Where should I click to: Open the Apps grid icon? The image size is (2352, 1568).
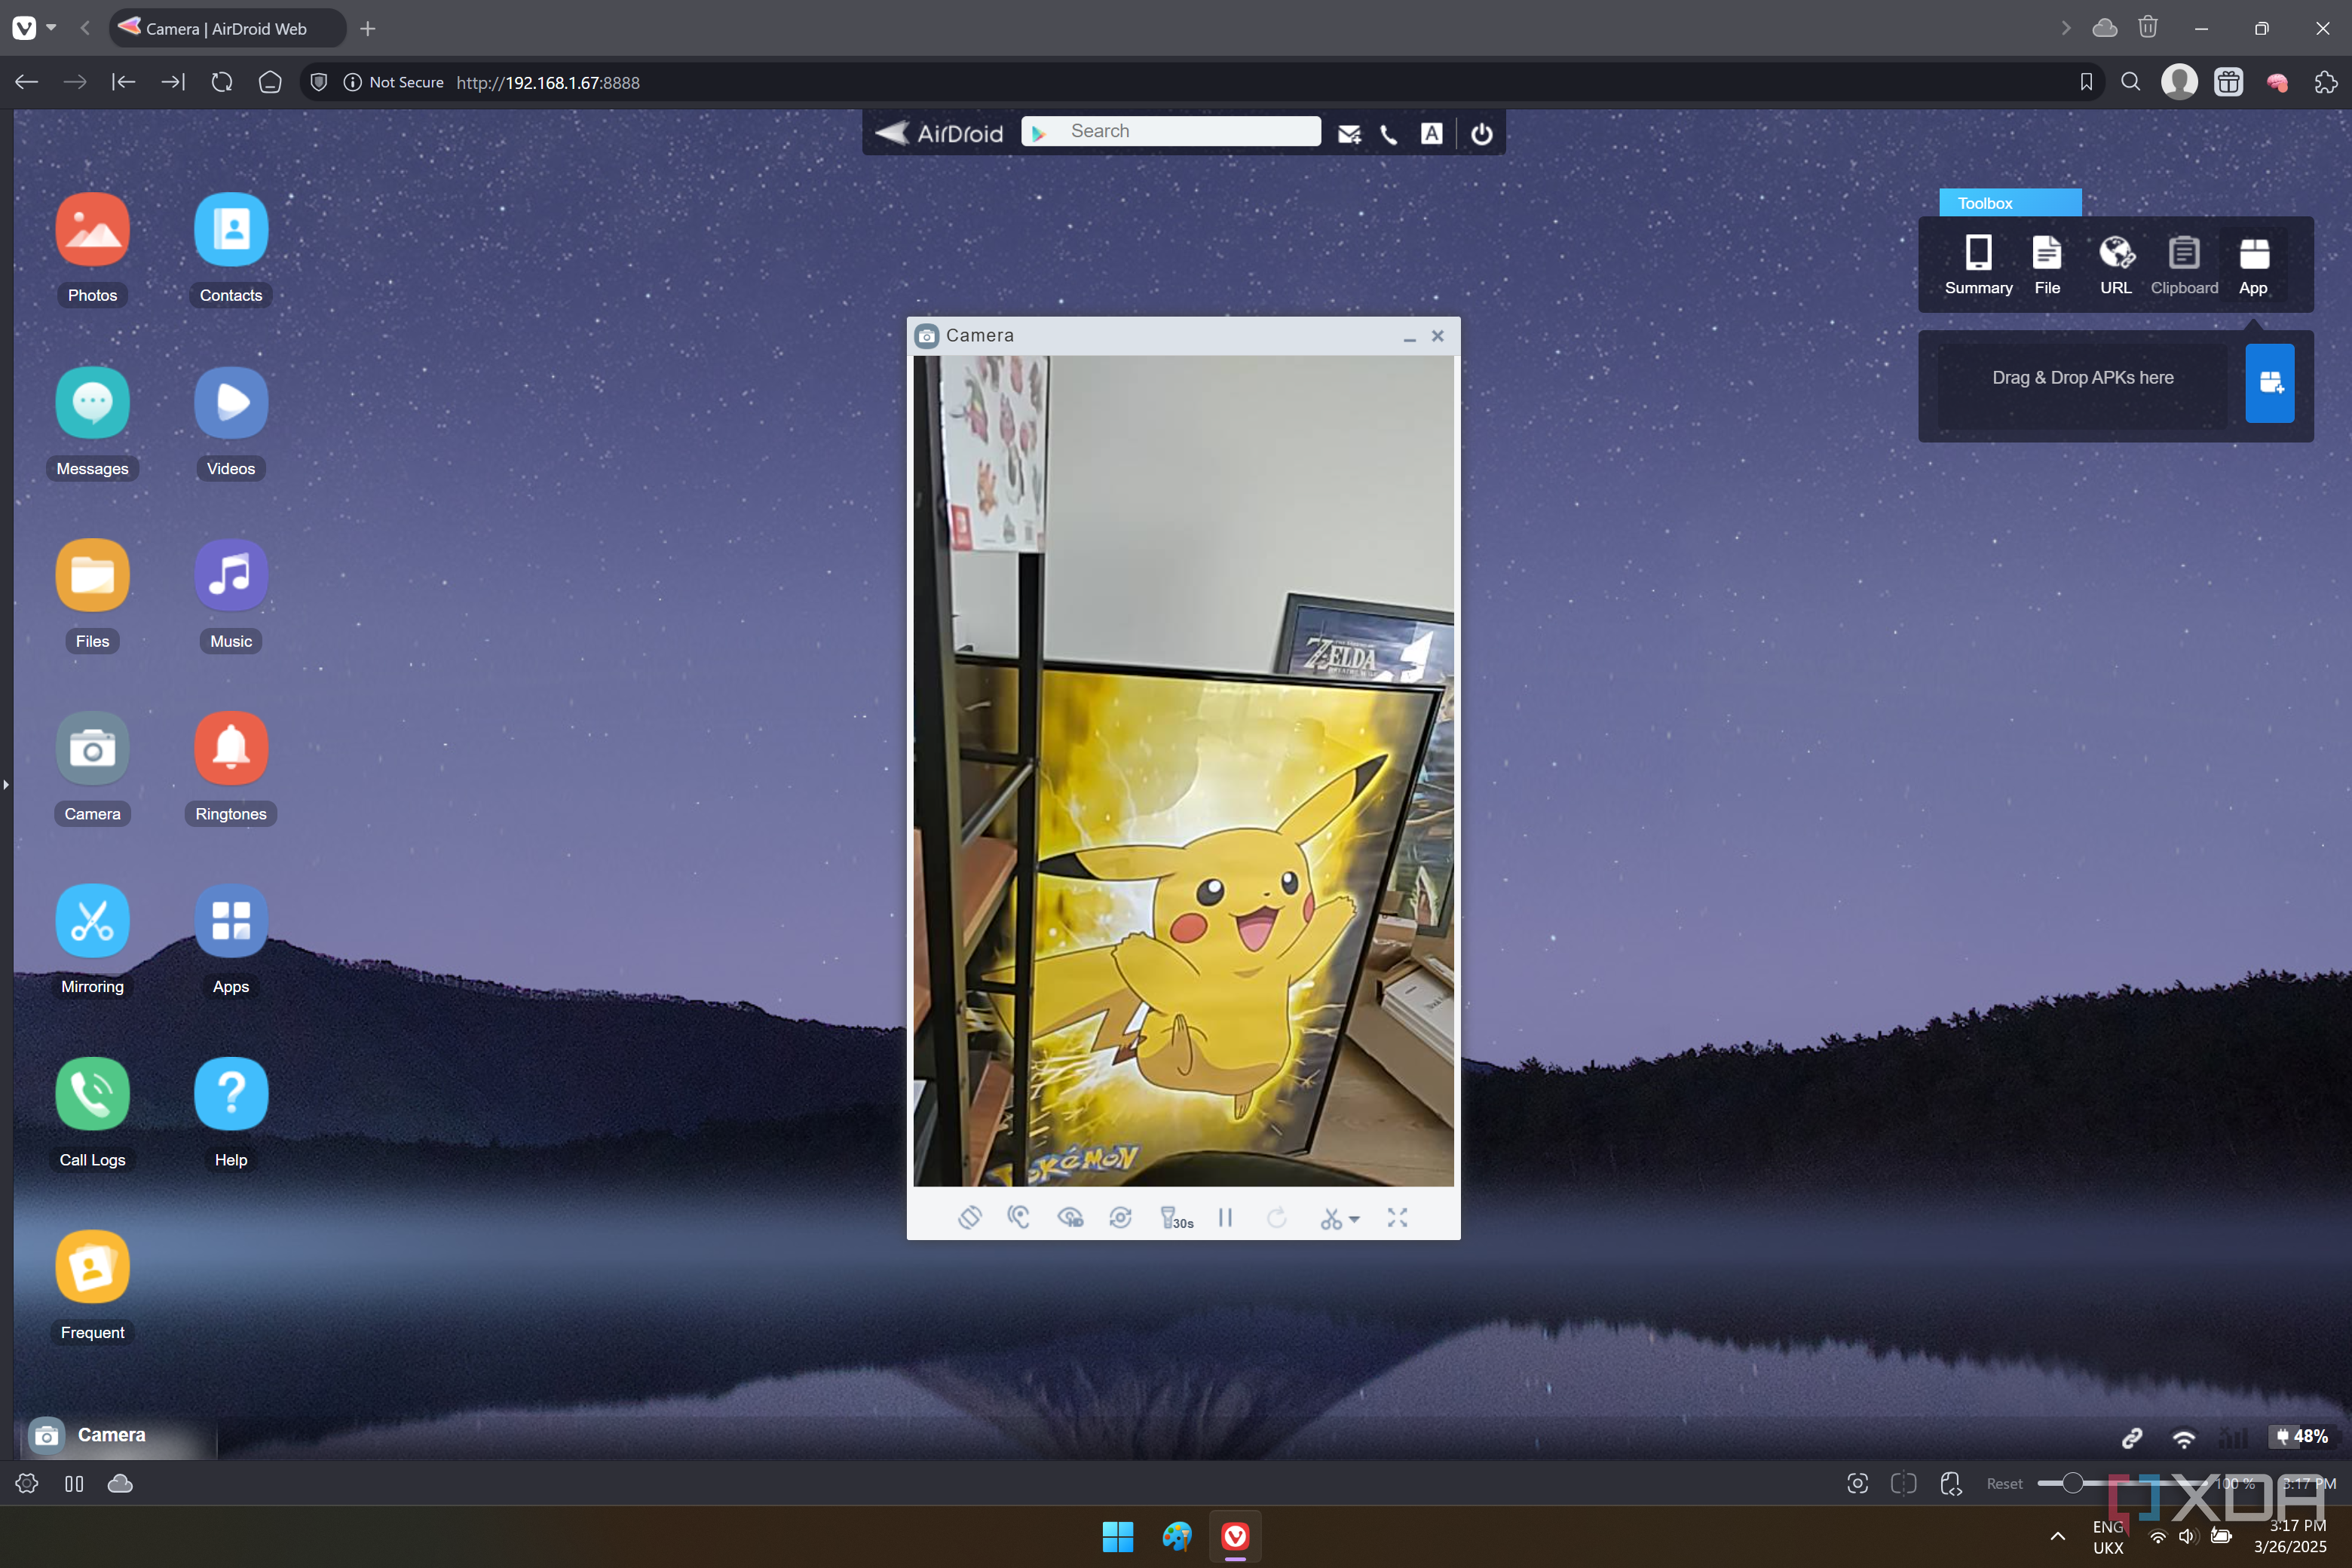coord(231,921)
